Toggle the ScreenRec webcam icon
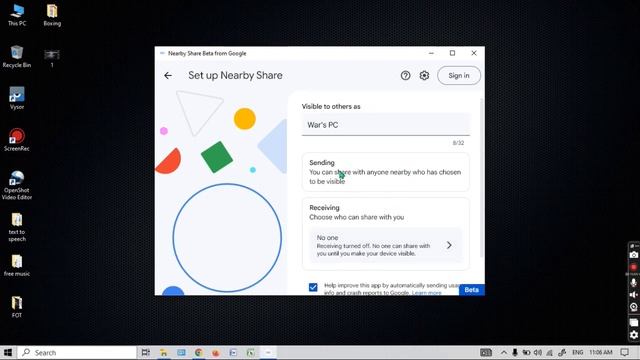This screenshot has width=640, height=360. click(633, 307)
